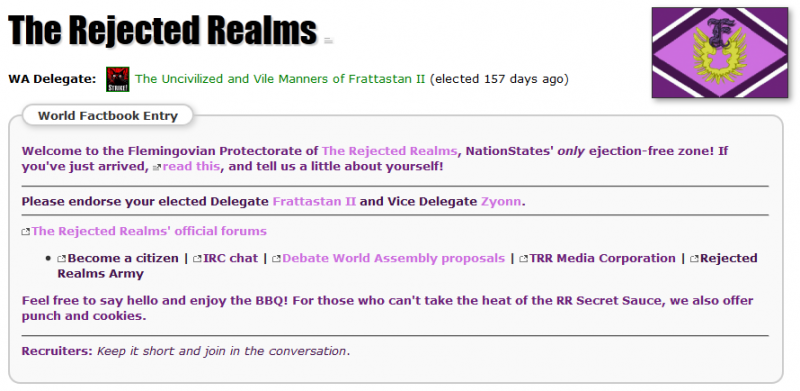Image resolution: width=800 pixels, height=391 pixels.
Task: Open the IRC chat link
Action: (x=231, y=258)
